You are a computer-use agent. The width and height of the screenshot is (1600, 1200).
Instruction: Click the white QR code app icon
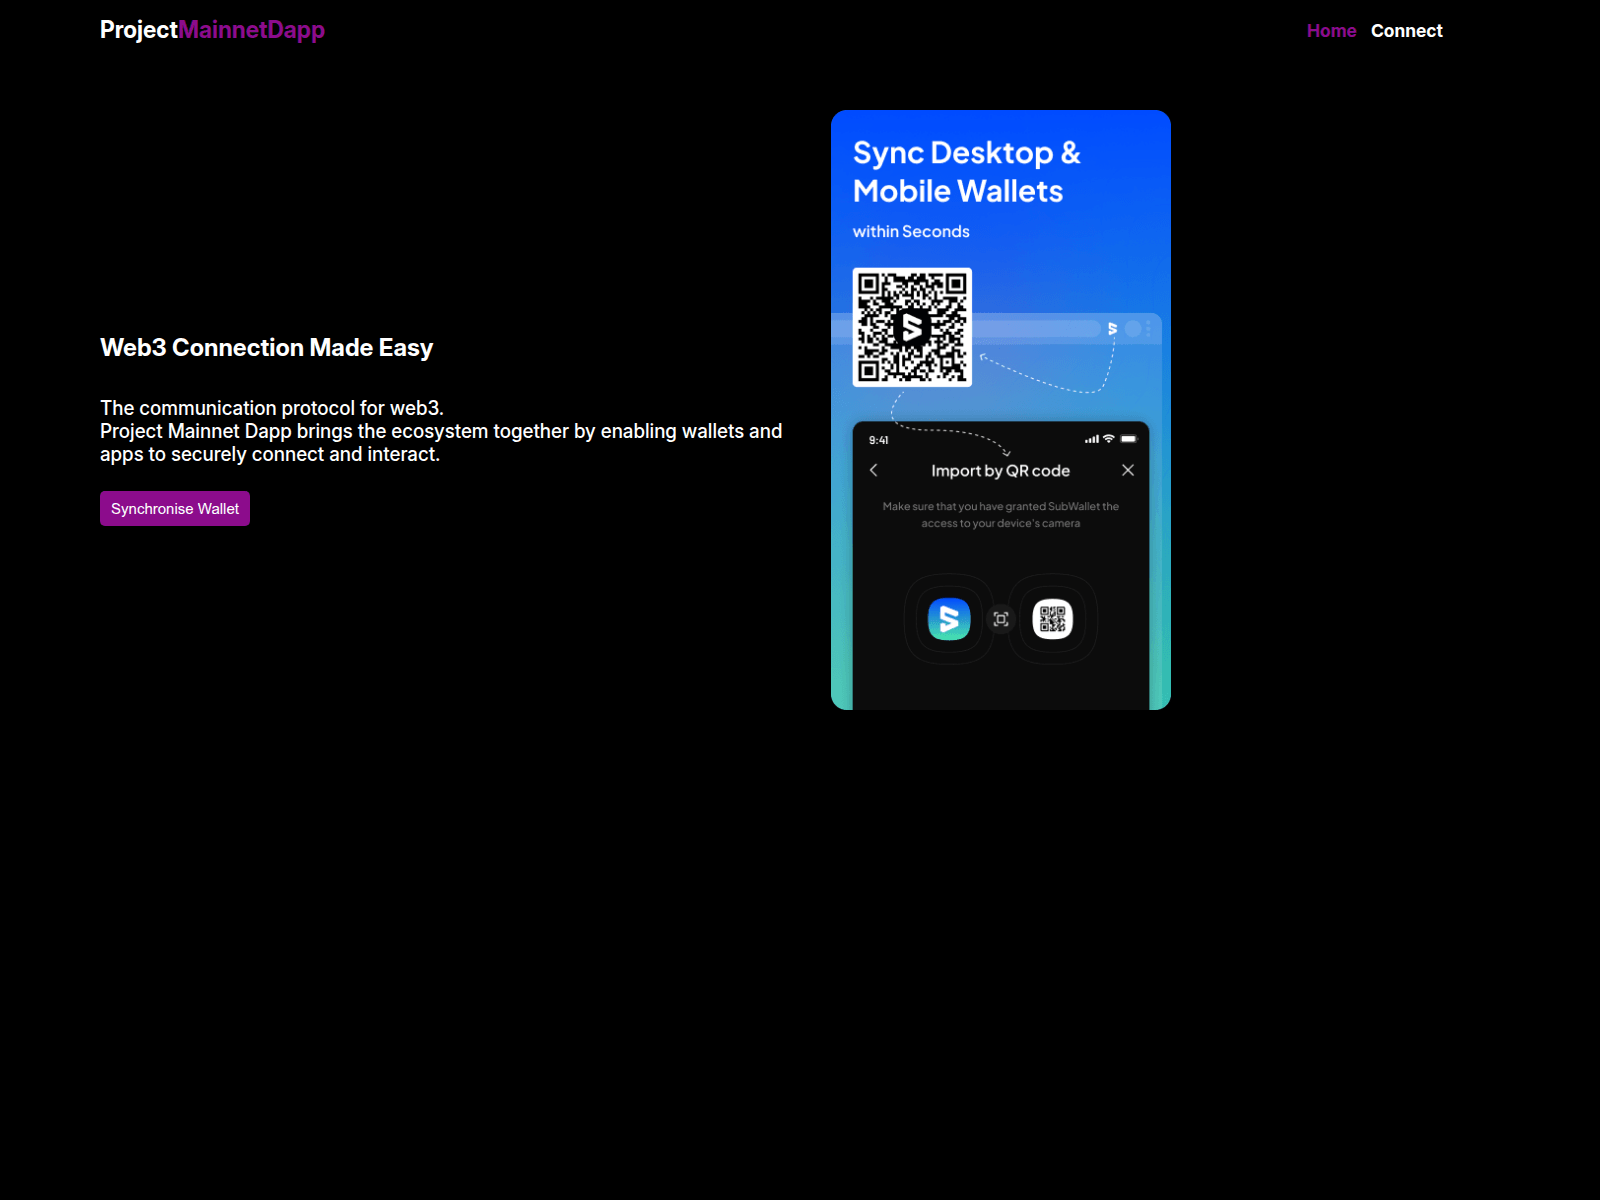pos(1052,619)
